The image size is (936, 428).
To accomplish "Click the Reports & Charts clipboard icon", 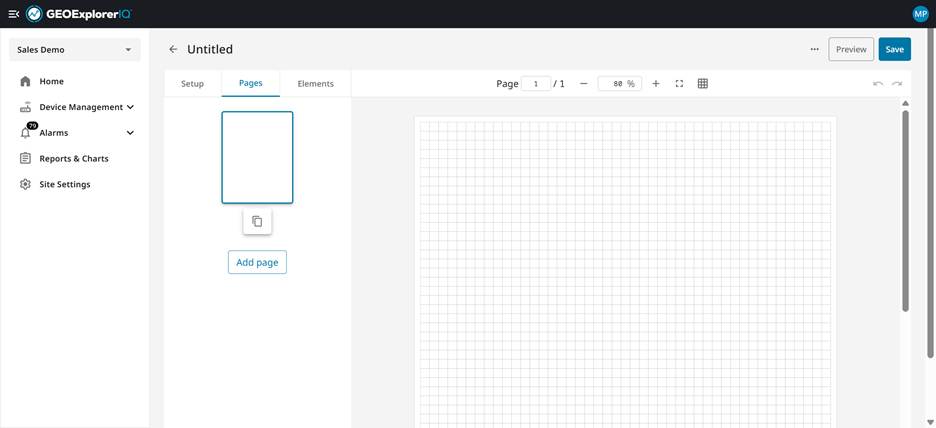I will (x=25, y=158).
